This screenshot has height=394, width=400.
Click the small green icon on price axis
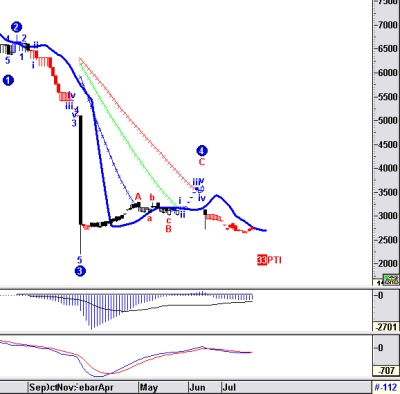coord(391,280)
